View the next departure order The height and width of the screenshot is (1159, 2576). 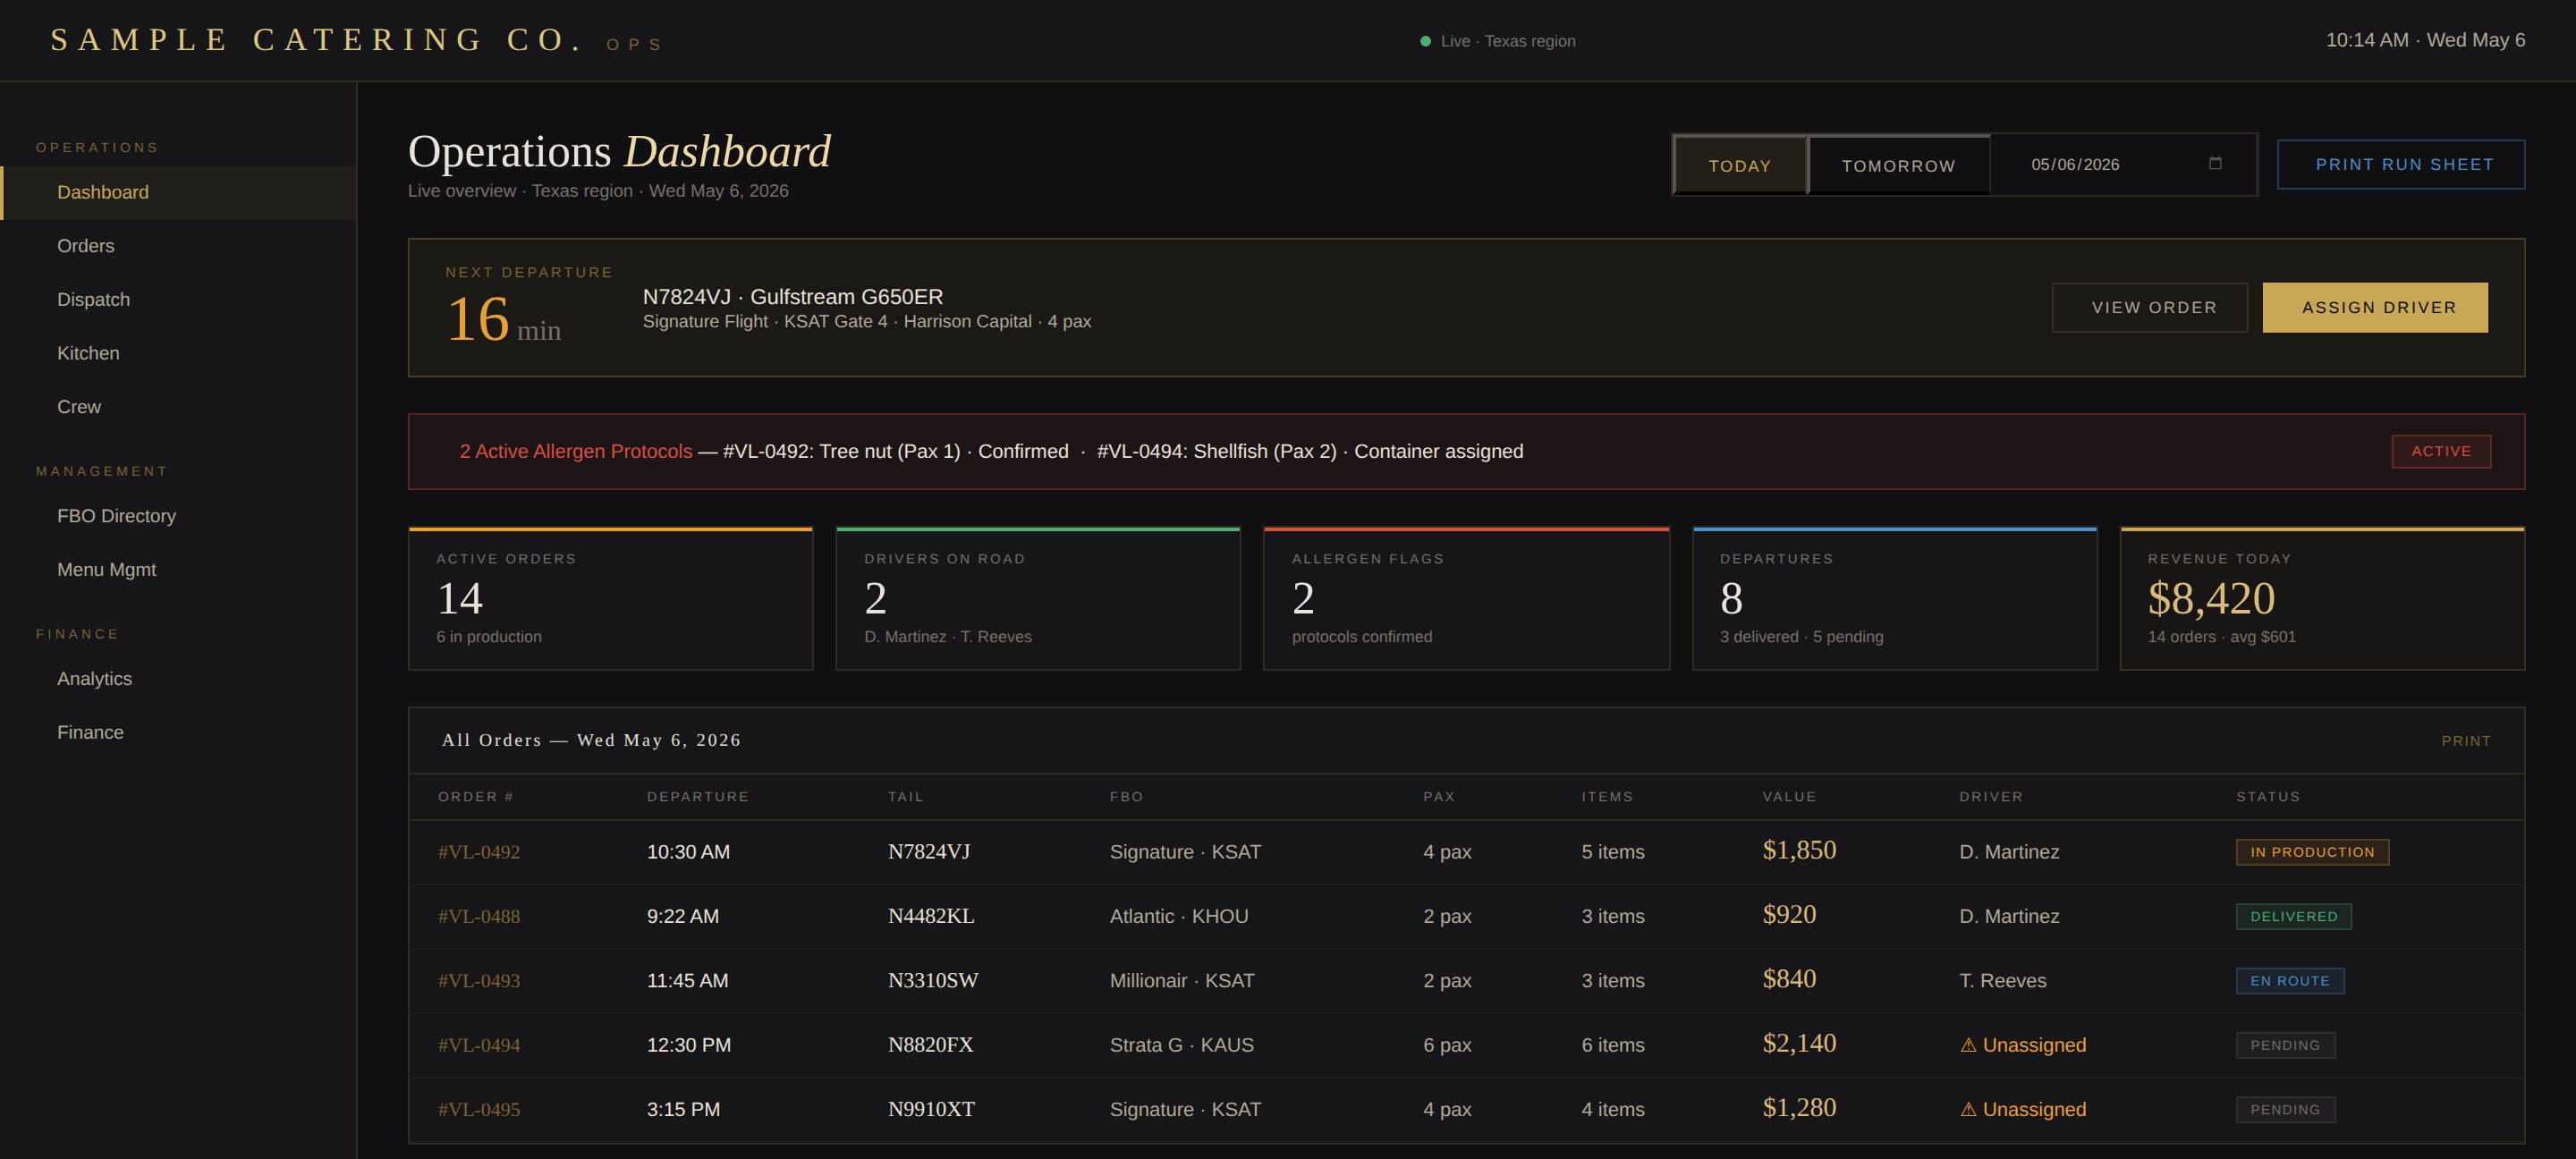tap(2150, 307)
